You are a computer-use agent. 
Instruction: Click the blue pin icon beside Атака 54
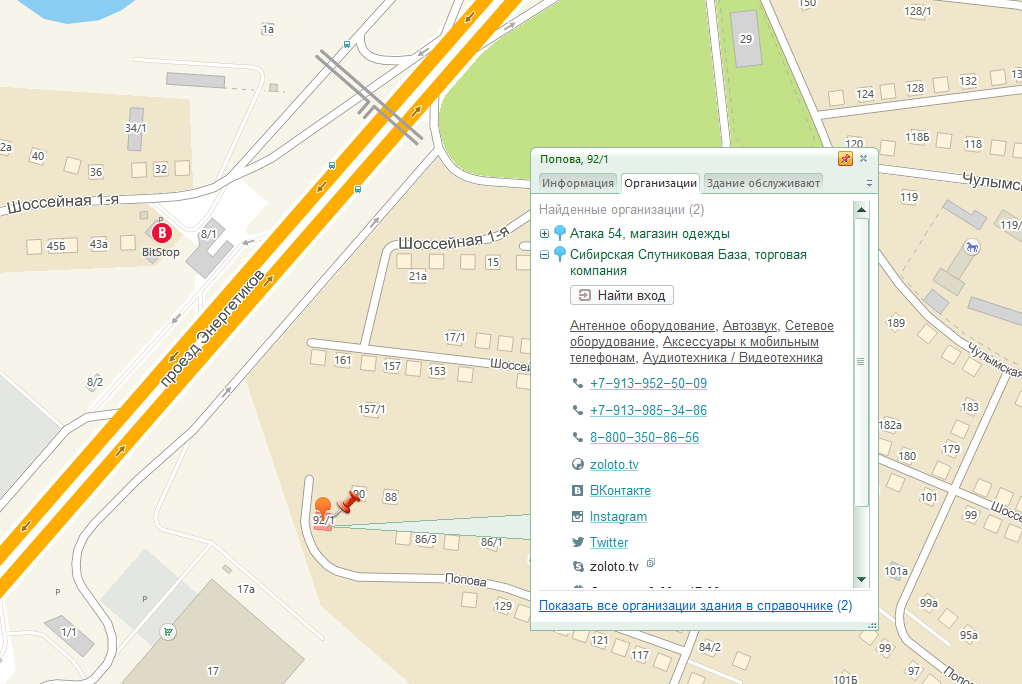coord(560,233)
